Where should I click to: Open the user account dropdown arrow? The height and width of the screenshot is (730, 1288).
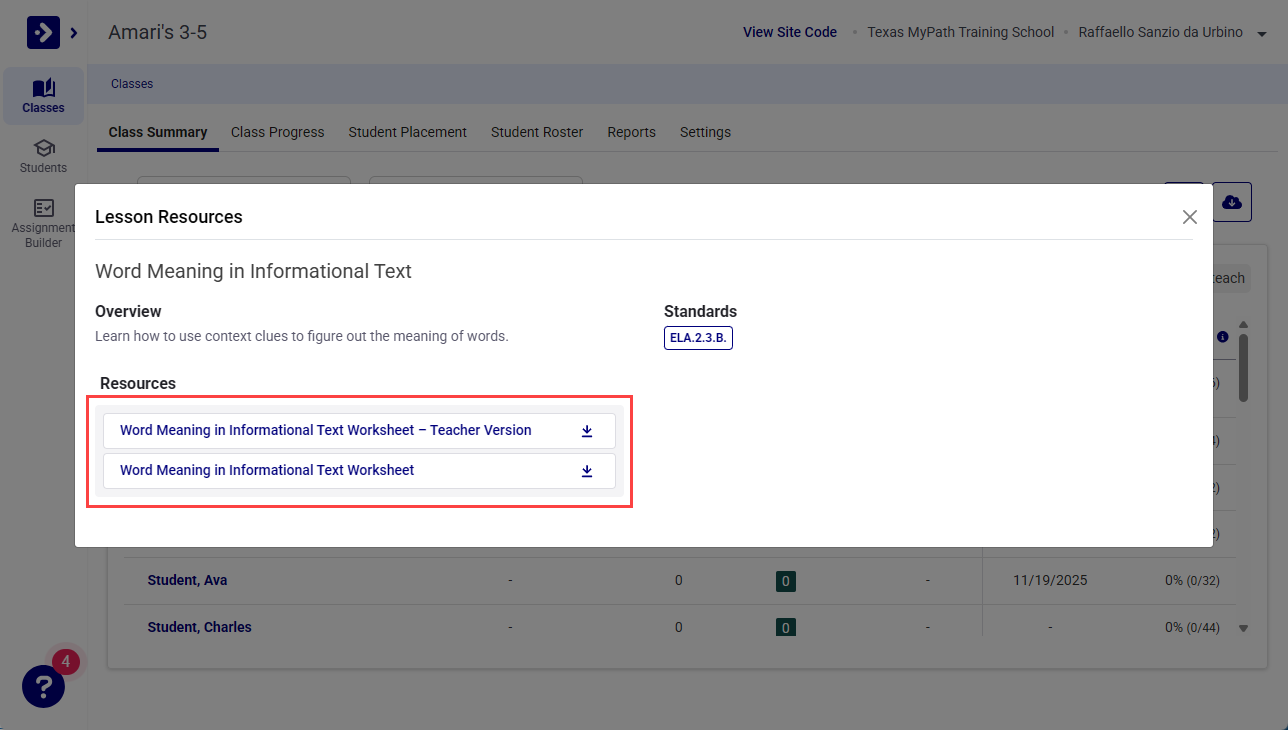[x=1261, y=33]
